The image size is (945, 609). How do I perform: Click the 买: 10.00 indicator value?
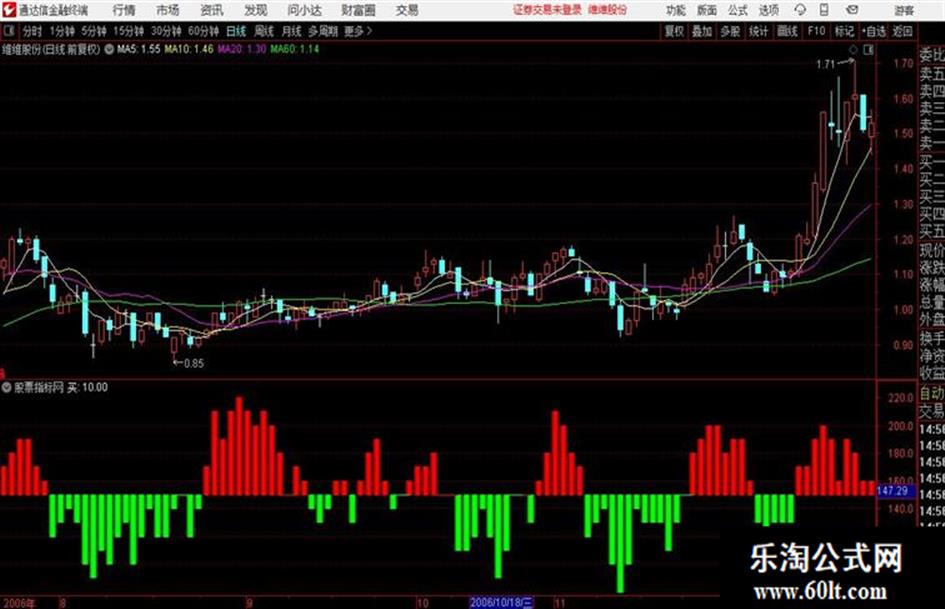click(x=87, y=387)
